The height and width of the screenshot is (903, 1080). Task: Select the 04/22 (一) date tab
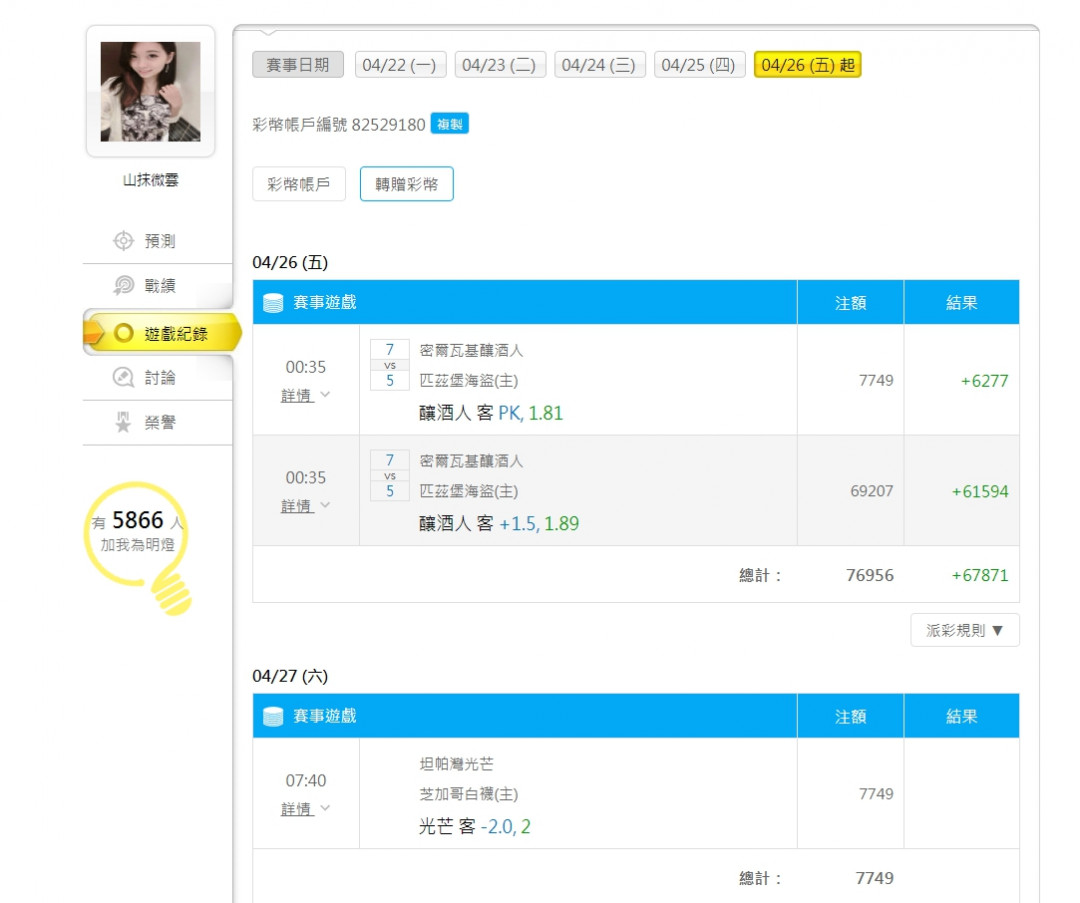400,65
